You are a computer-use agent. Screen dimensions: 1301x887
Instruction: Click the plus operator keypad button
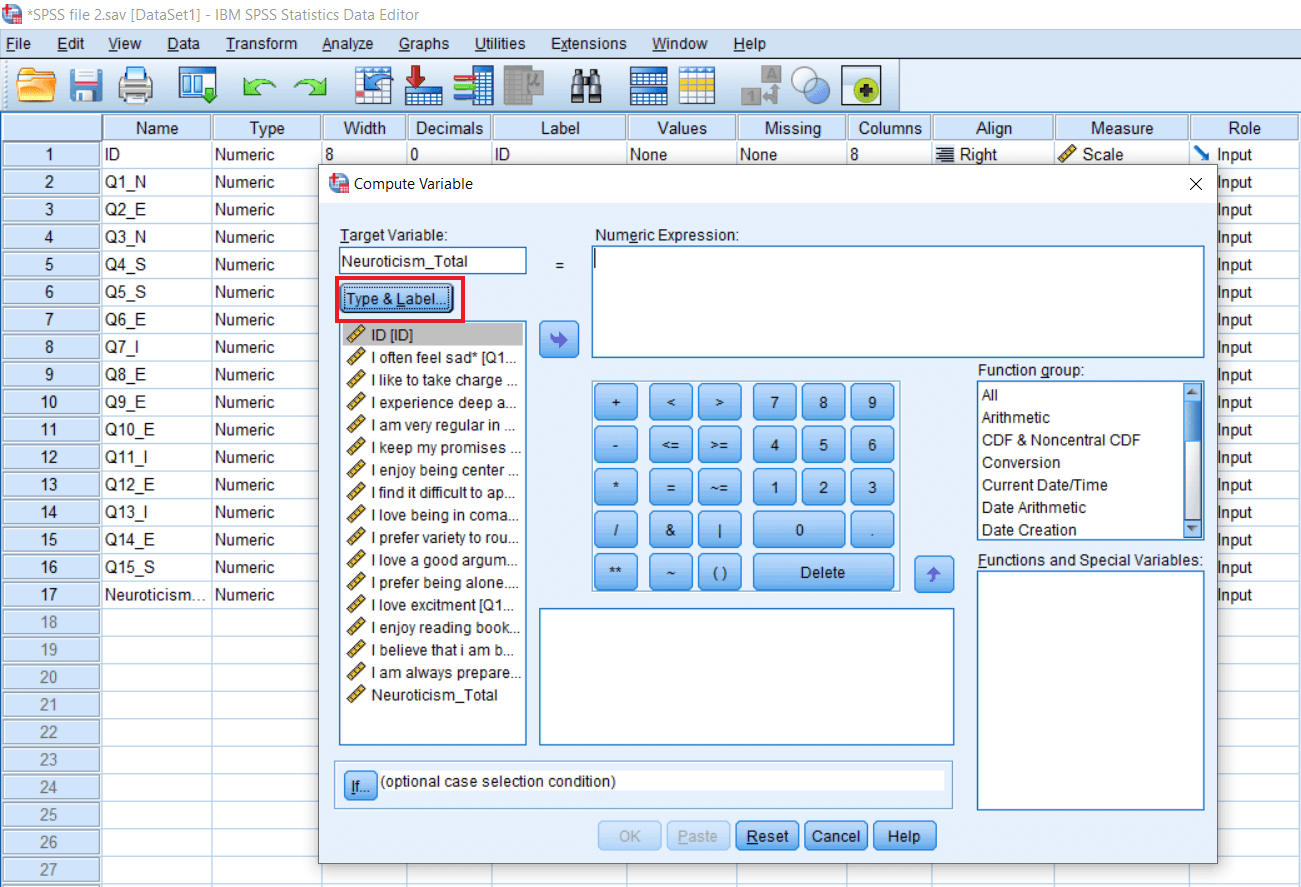tap(616, 403)
